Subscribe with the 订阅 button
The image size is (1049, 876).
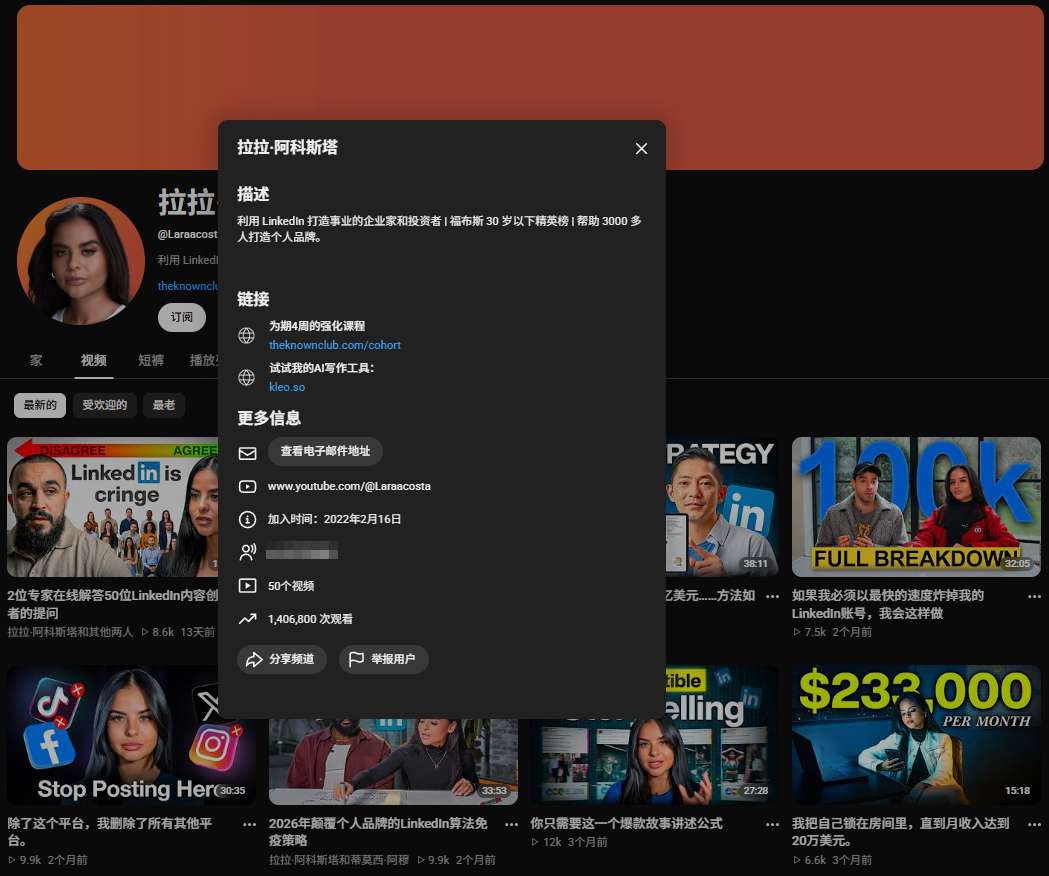[181, 317]
